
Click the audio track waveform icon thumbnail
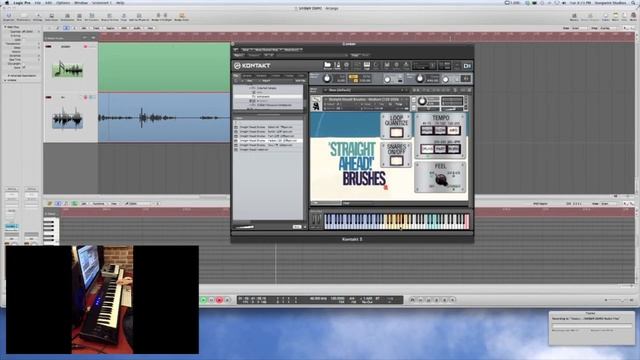(x=67, y=119)
